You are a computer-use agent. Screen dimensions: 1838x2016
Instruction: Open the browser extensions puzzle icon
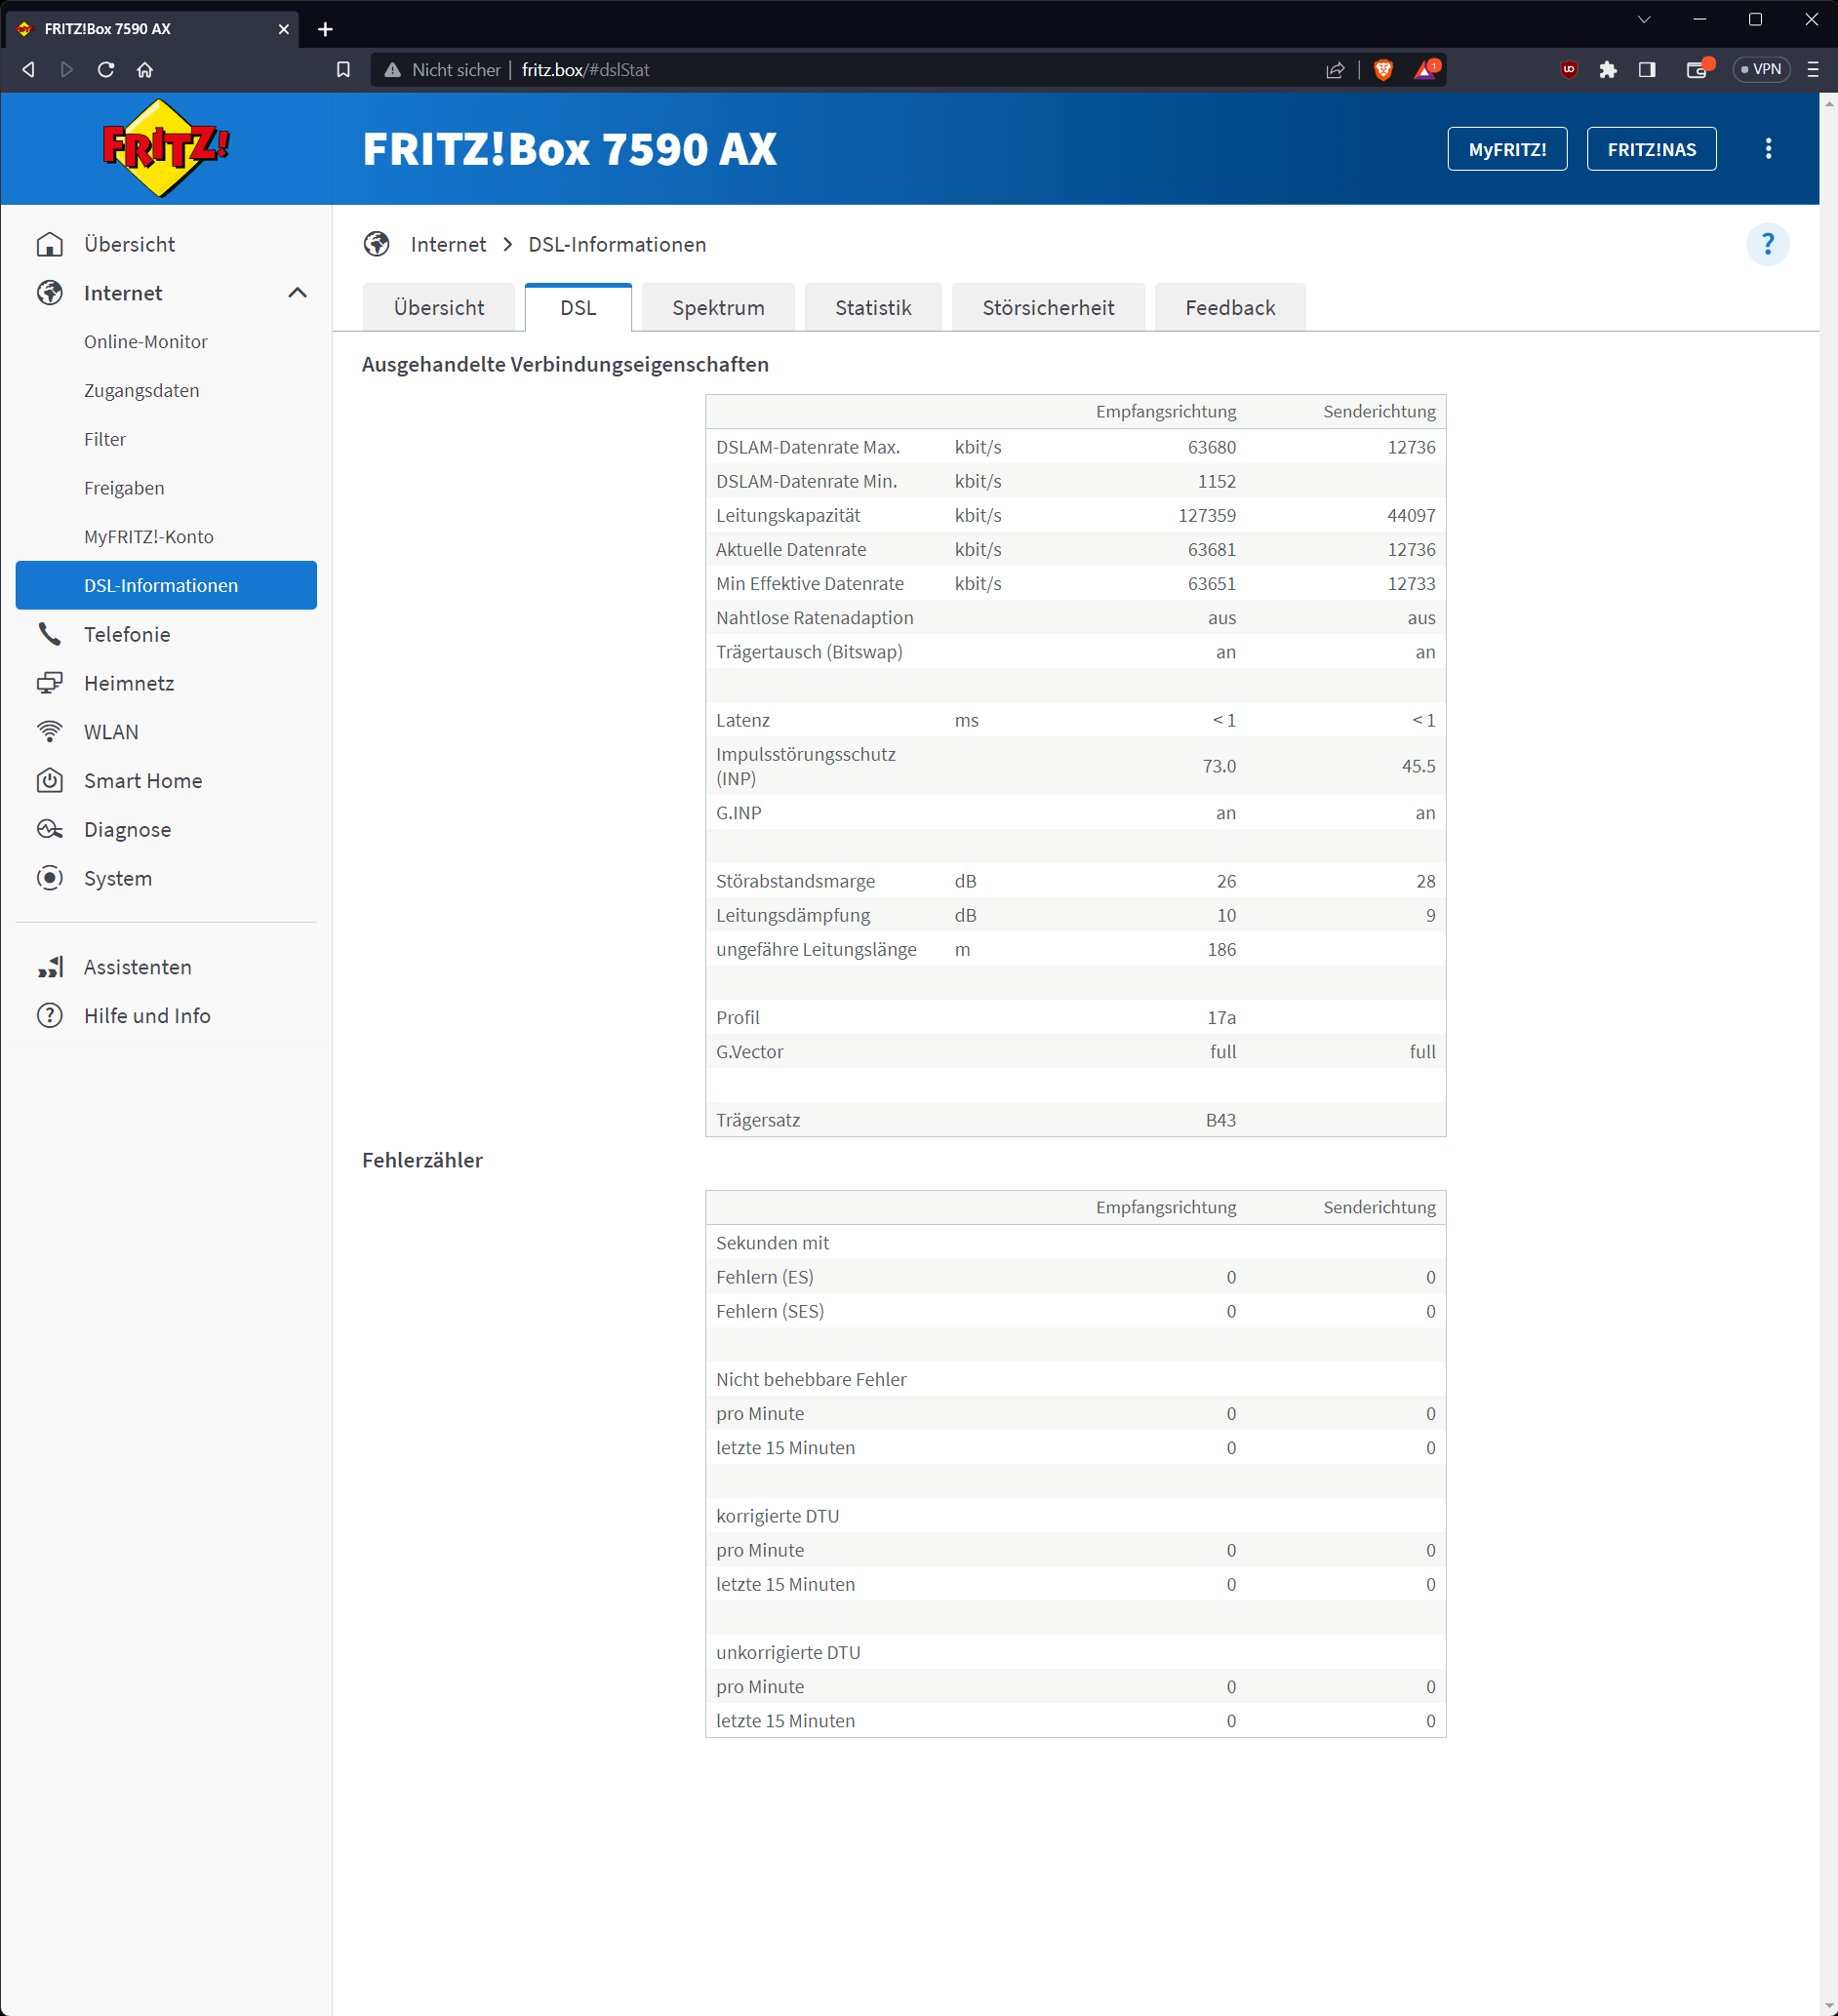pos(1608,70)
